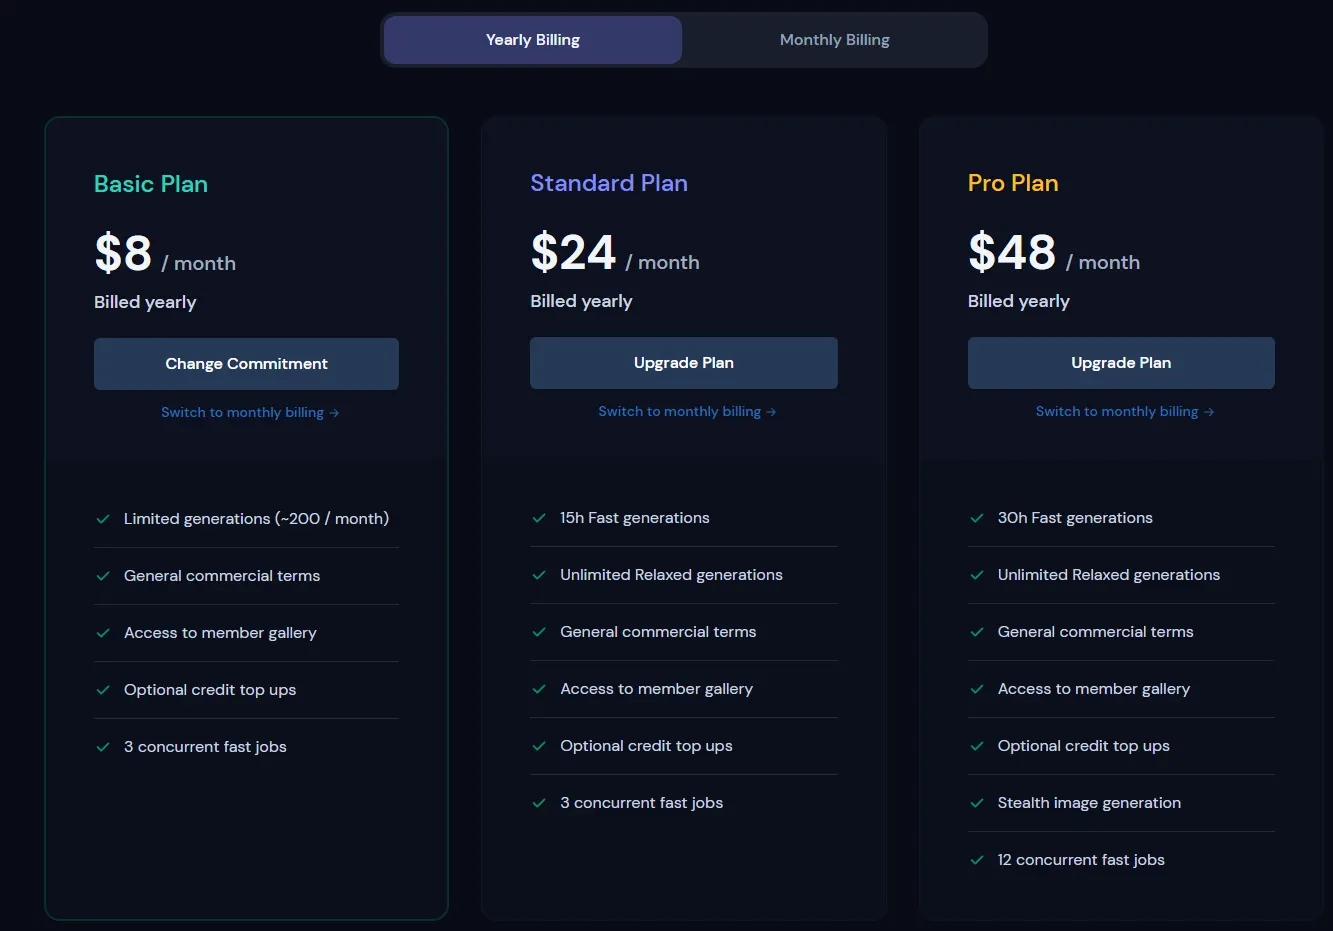Click the Standard Plan heading
The image size is (1333, 931).
[x=609, y=183]
